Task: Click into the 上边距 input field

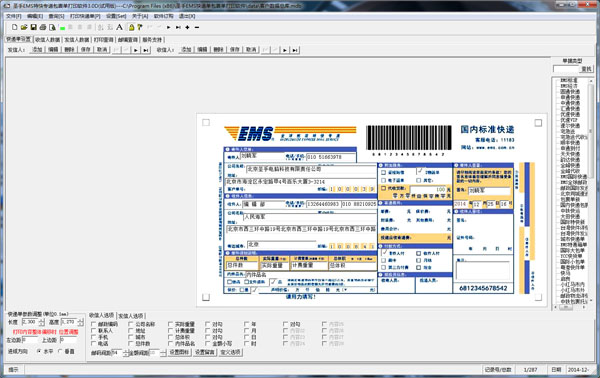Action: (x=68, y=340)
